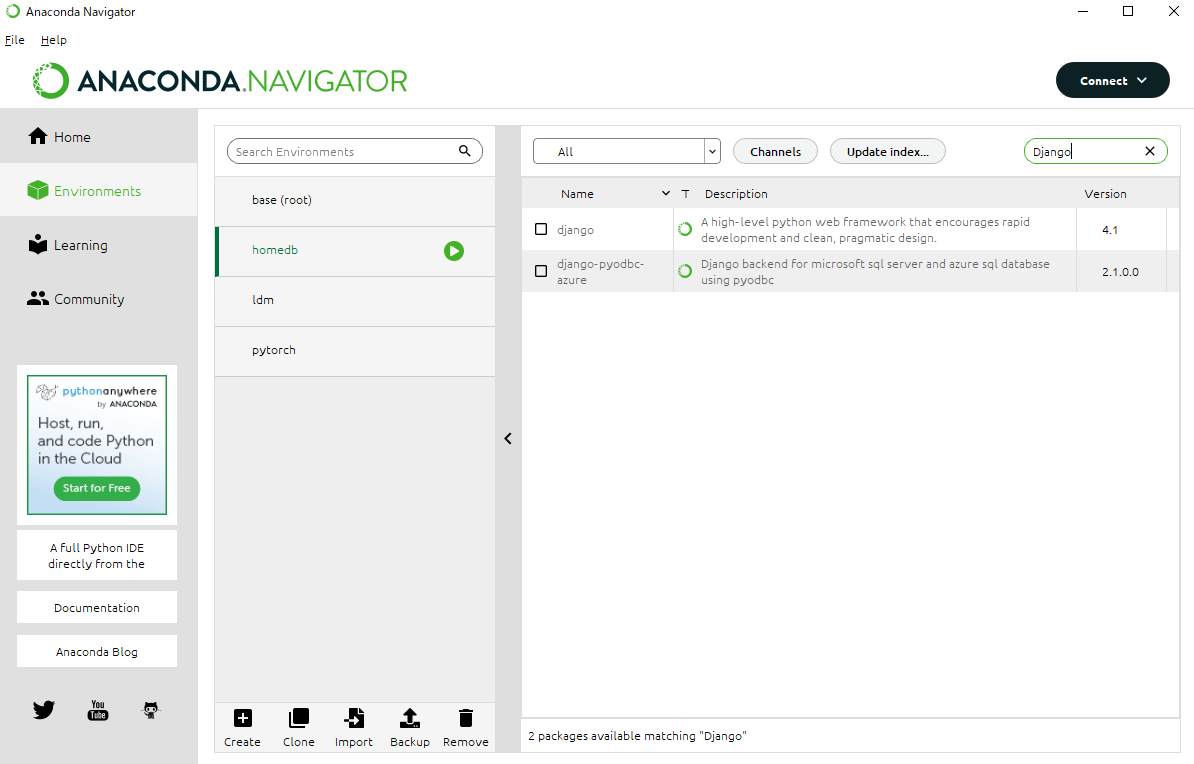Click the version 2.1.0.0 cell
Viewport: 1194px width, 764px height.
point(1120,271)
